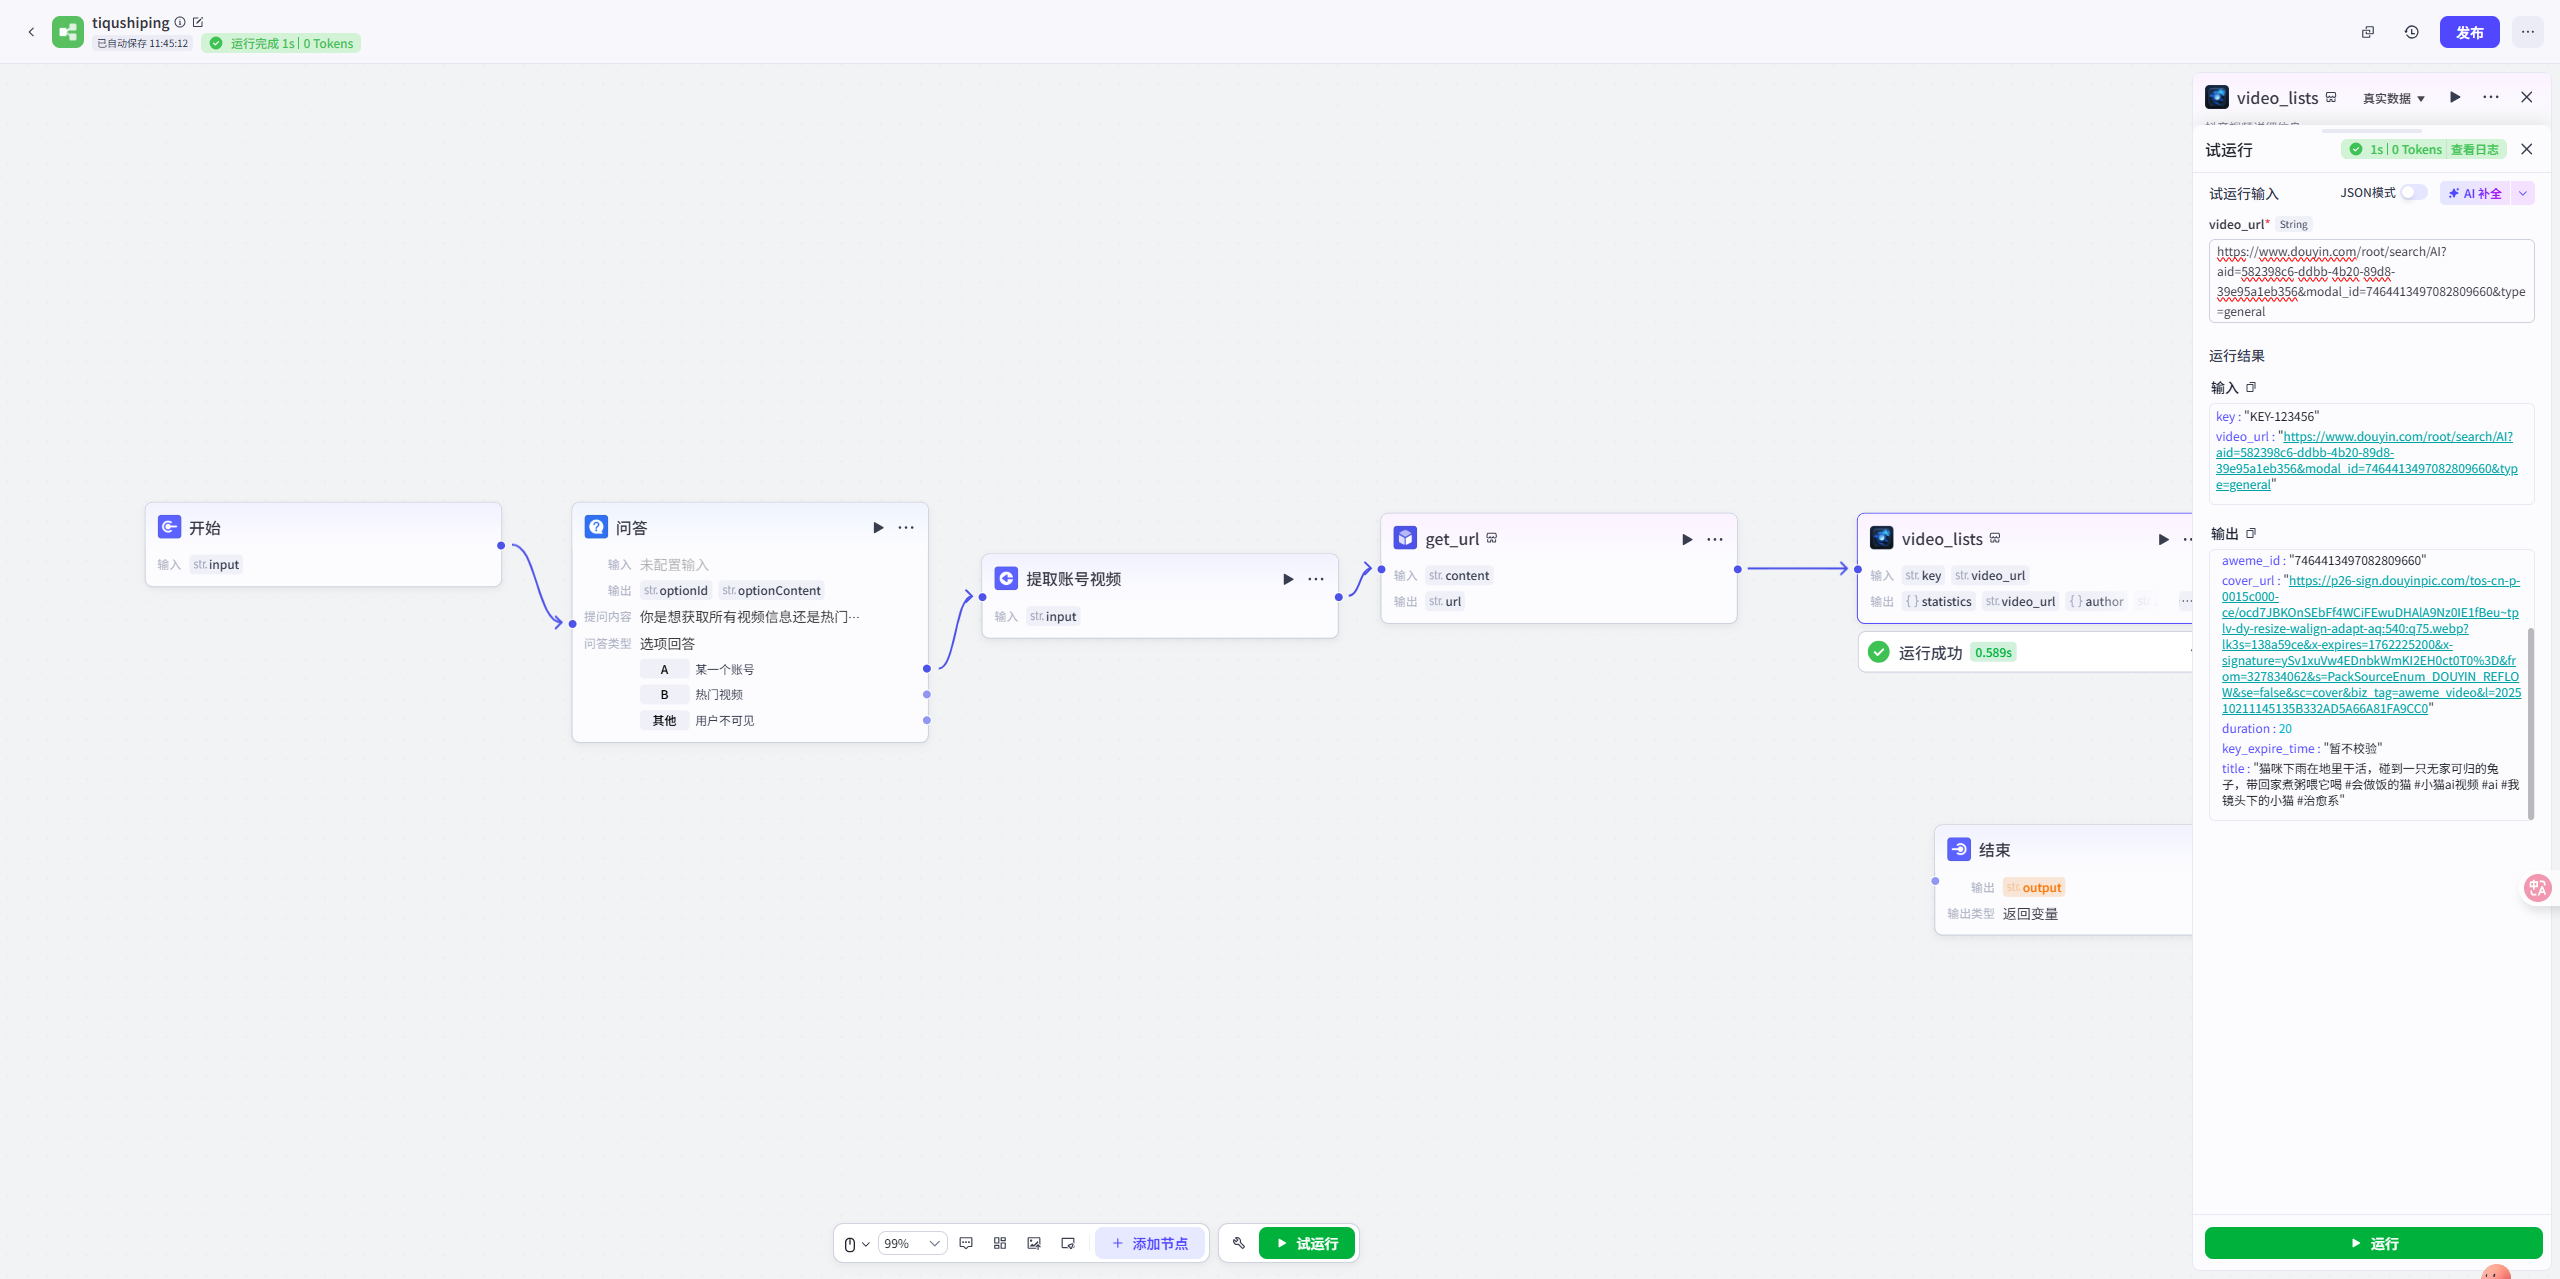This screenshot has width=2560, height=1279.
Task: Open the wrench debug tool icon
Action: [x=1239, y=1243]
